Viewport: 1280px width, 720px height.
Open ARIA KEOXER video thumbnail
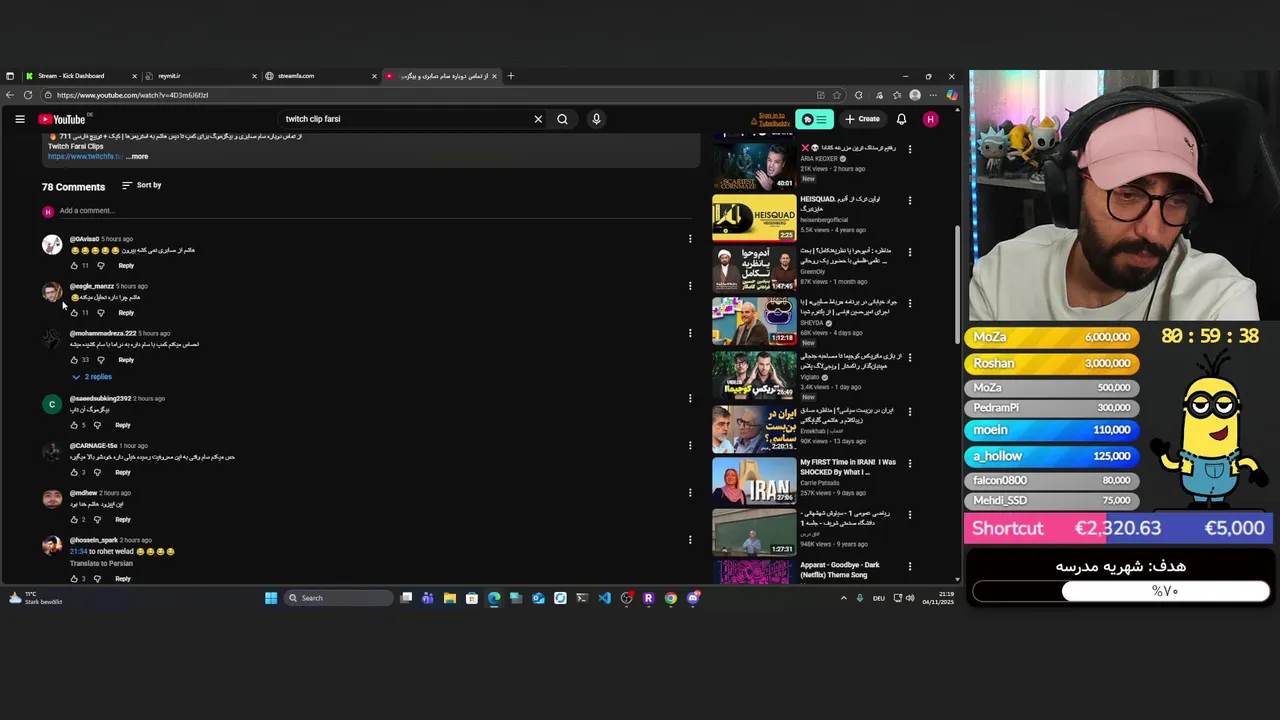click(754, 166)
